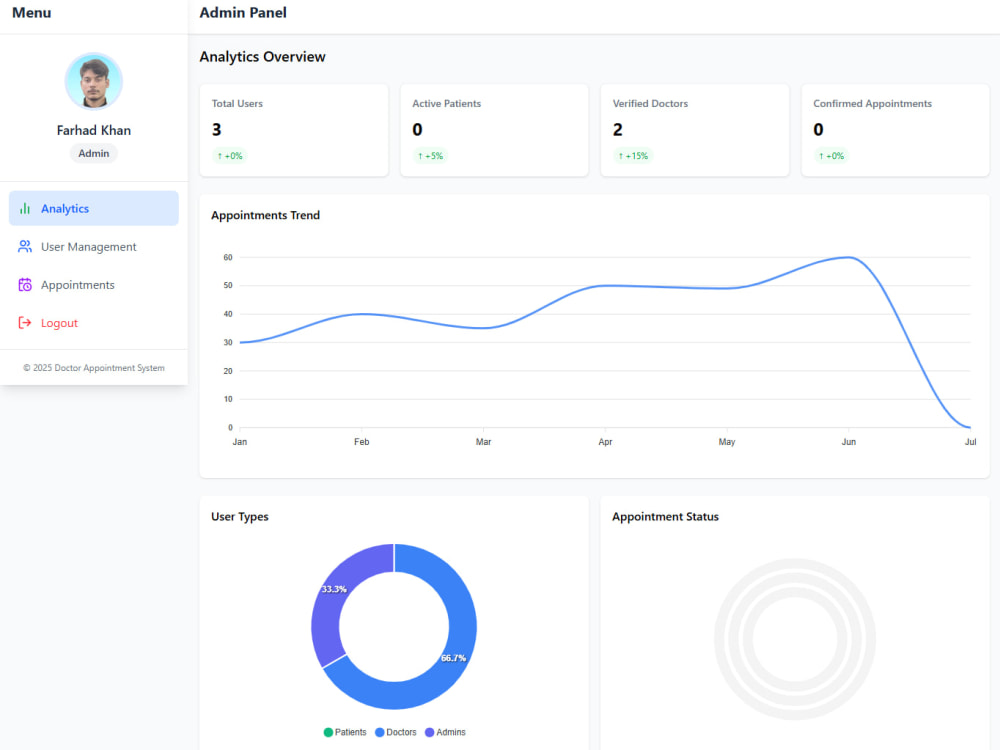Click the Analytics Overview heading
Viewport: 1000px width, 750px height.
[262, 57]
